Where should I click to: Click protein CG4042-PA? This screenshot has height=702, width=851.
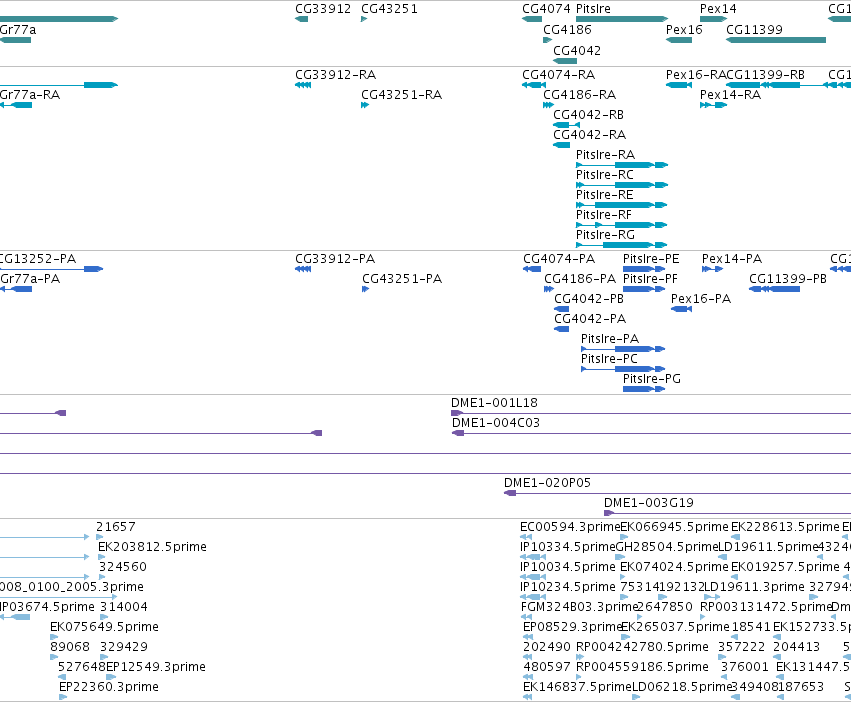point(590,319)
